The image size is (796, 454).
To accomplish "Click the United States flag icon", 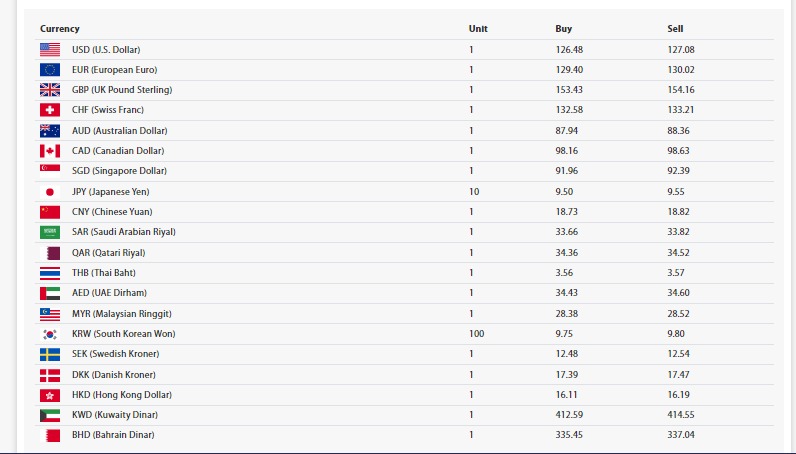I will coord(50,49).
